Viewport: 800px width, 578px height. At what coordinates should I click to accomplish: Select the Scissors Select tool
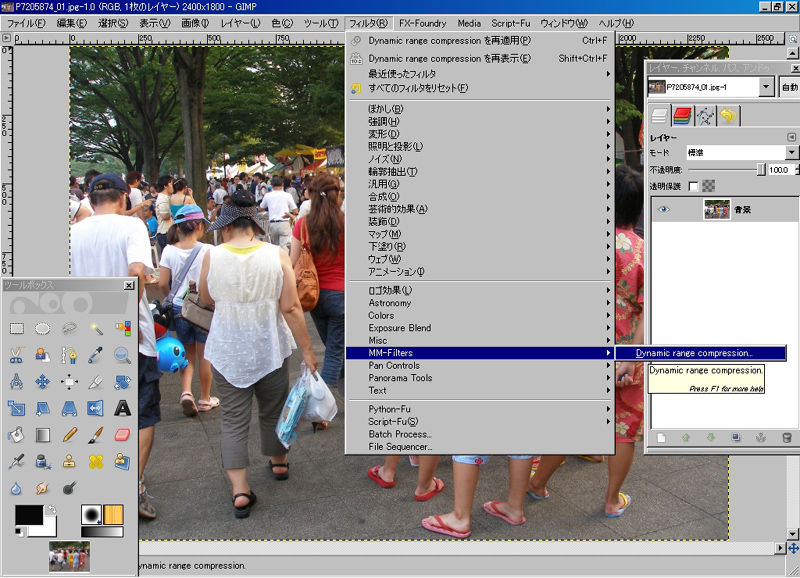[x=17, y=355]
